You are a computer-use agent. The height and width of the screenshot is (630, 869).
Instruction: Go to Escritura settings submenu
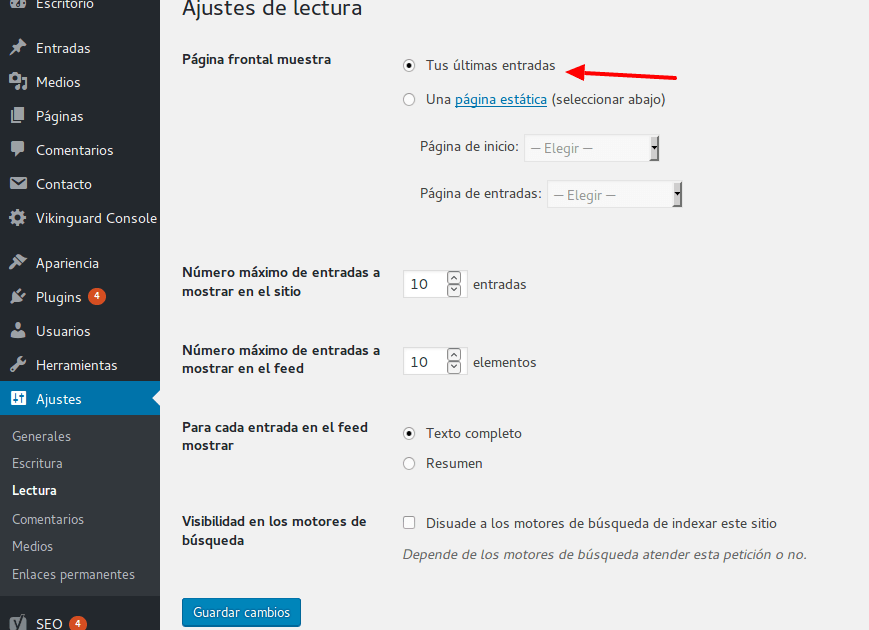tap(37, 463)
